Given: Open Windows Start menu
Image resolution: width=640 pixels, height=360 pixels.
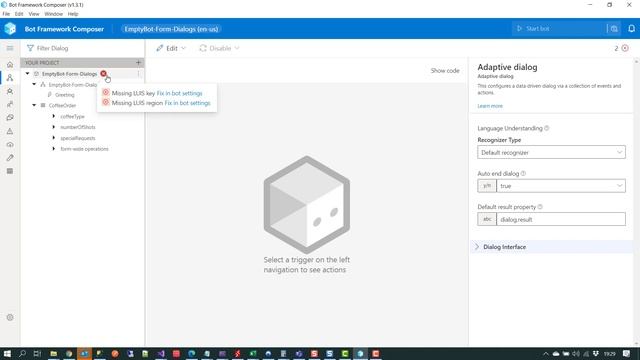Looking at the screenshot, I should click(x=7, y=353).
